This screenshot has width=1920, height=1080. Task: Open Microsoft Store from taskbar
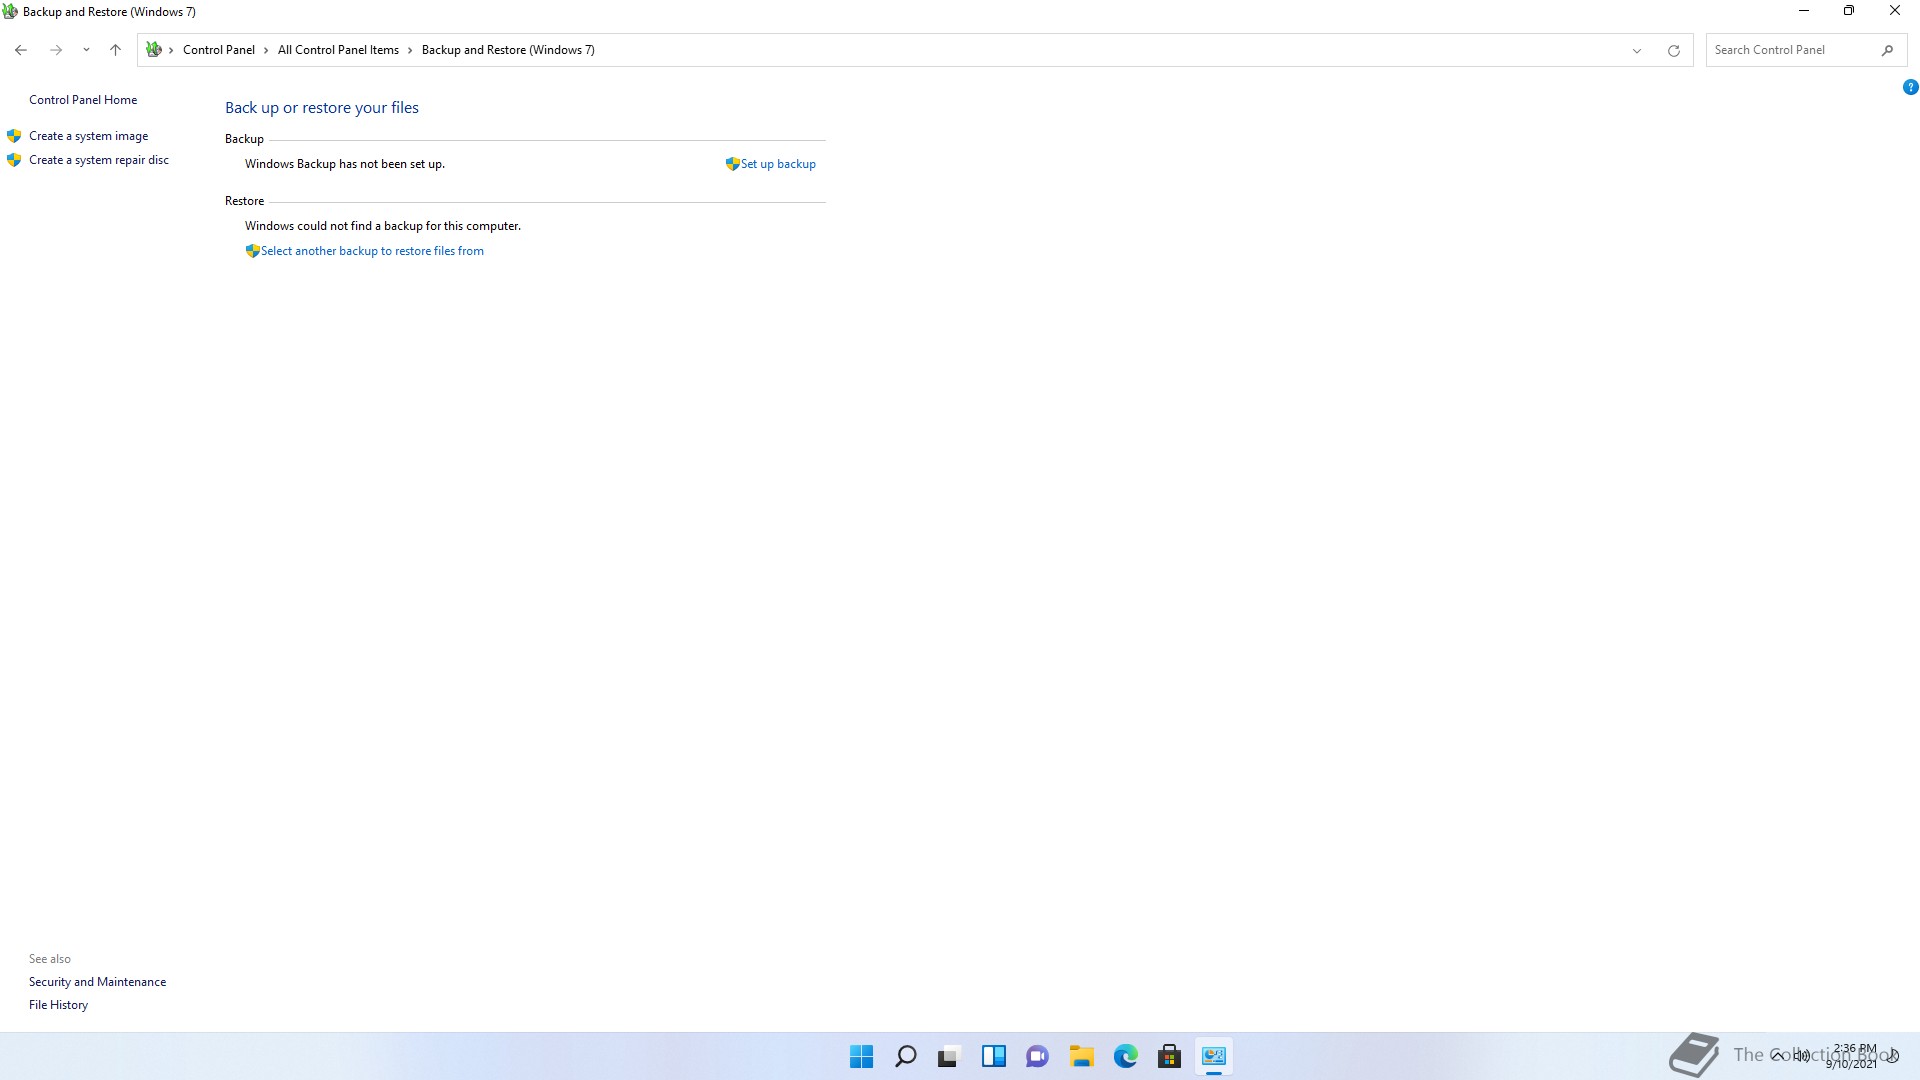click(1169, 1056)
